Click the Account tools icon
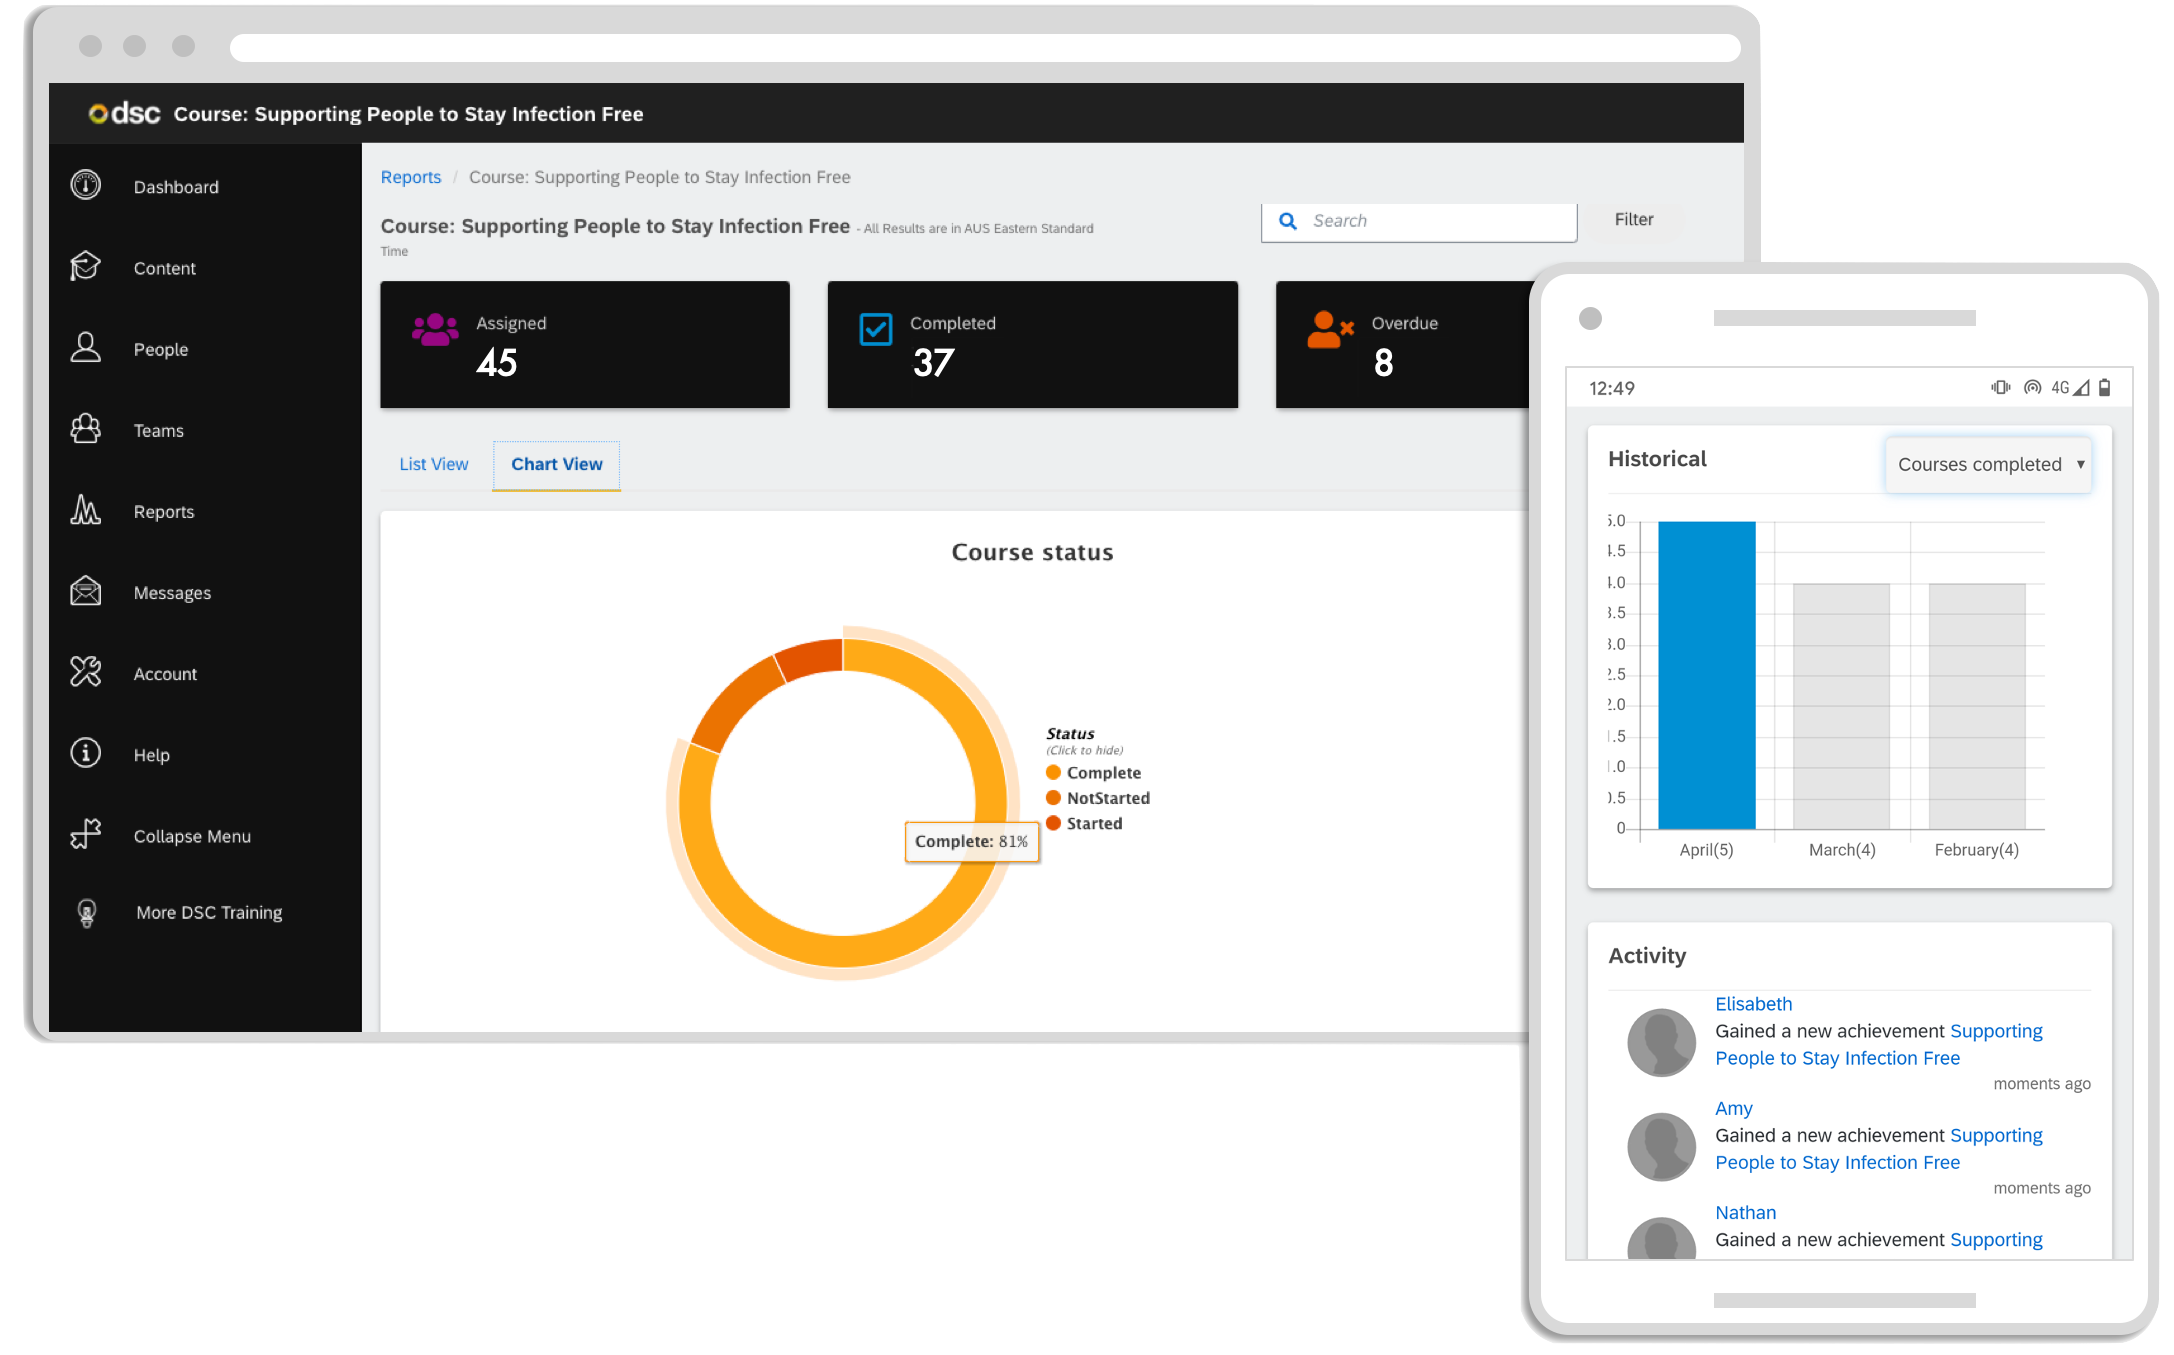This screenshot has width=2174, height=1355. point(86,673)
